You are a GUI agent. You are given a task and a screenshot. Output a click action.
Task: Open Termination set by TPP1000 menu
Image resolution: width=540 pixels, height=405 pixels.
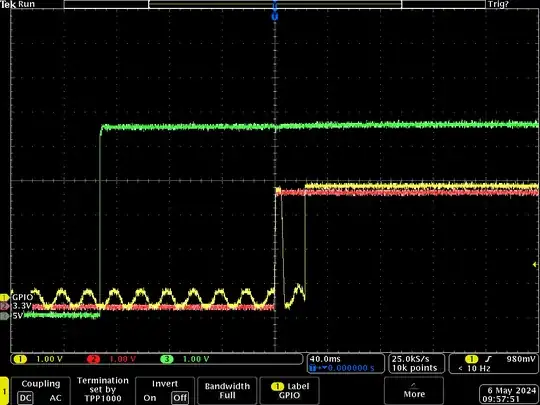click(103, 390)
